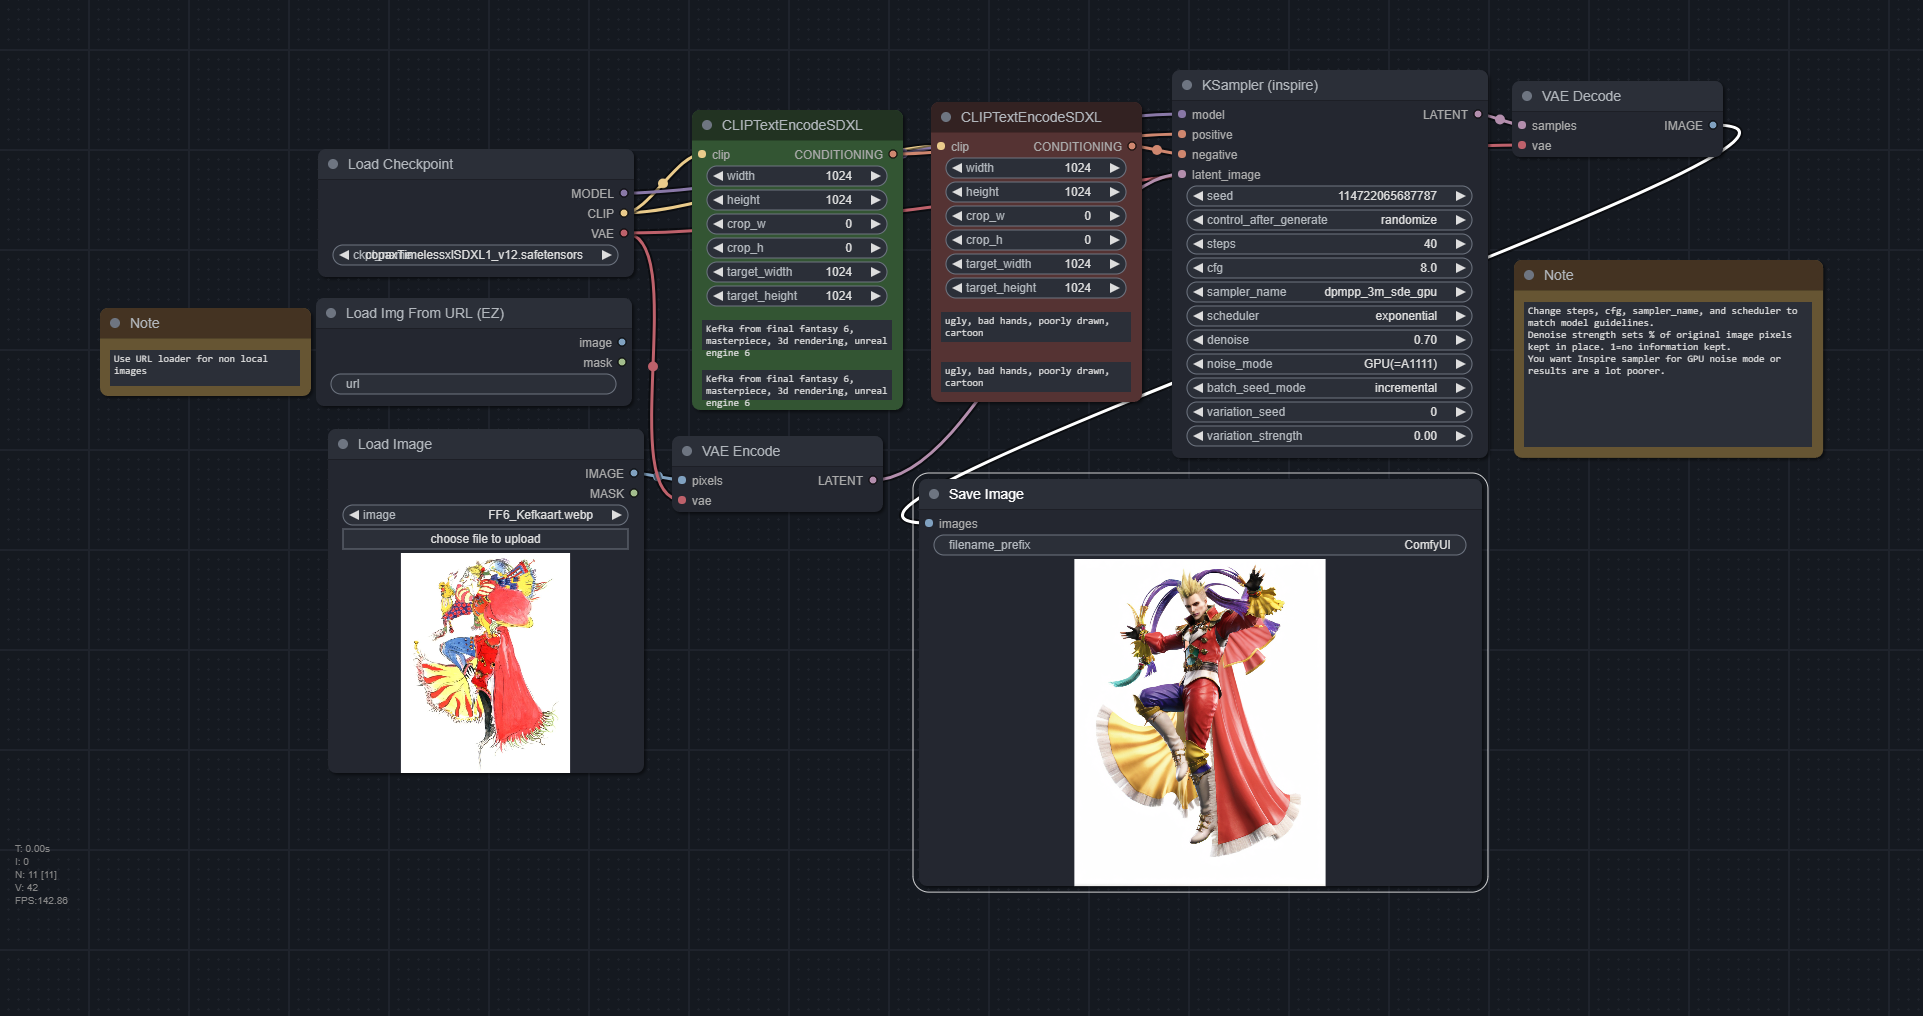Click the MASK output socket on Load Image
This screenshot has width=1923, height=1016.
(x=634, y=493)
